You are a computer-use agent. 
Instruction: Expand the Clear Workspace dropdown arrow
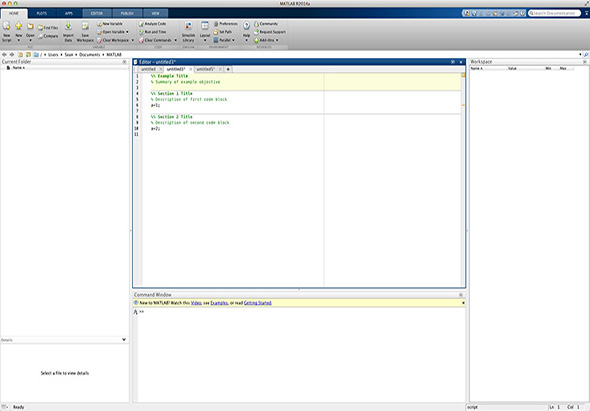pyautogui.click(x=132, y=40)
